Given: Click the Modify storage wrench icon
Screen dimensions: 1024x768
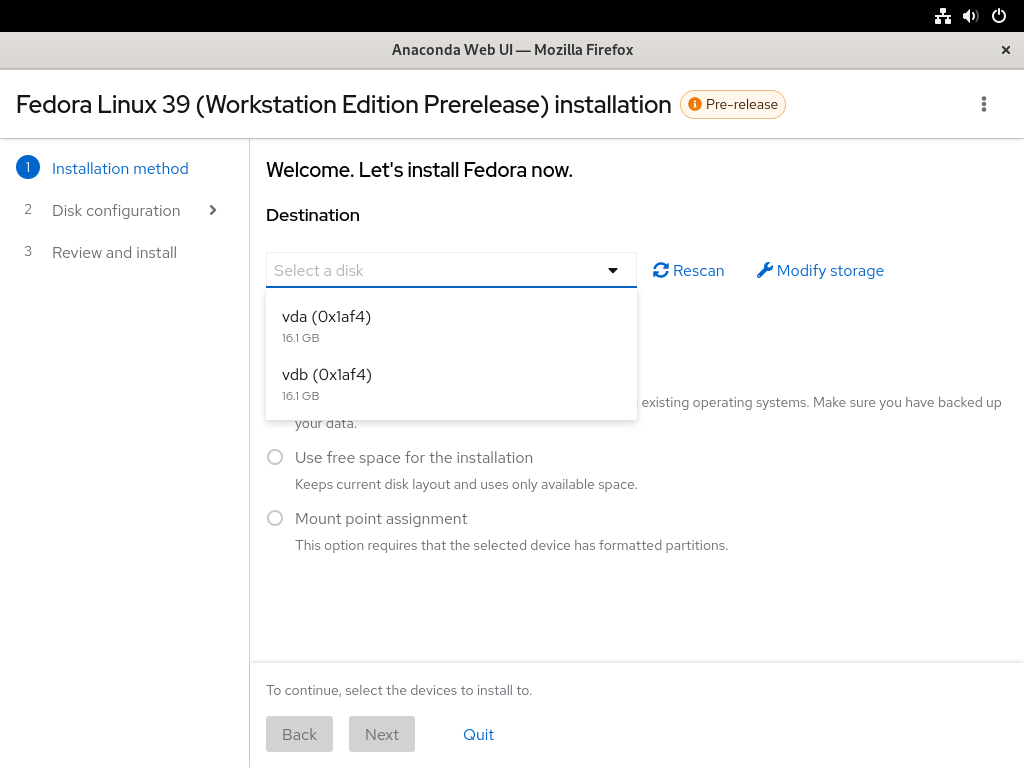Looking at the screenshot, I should click(765, 270).
